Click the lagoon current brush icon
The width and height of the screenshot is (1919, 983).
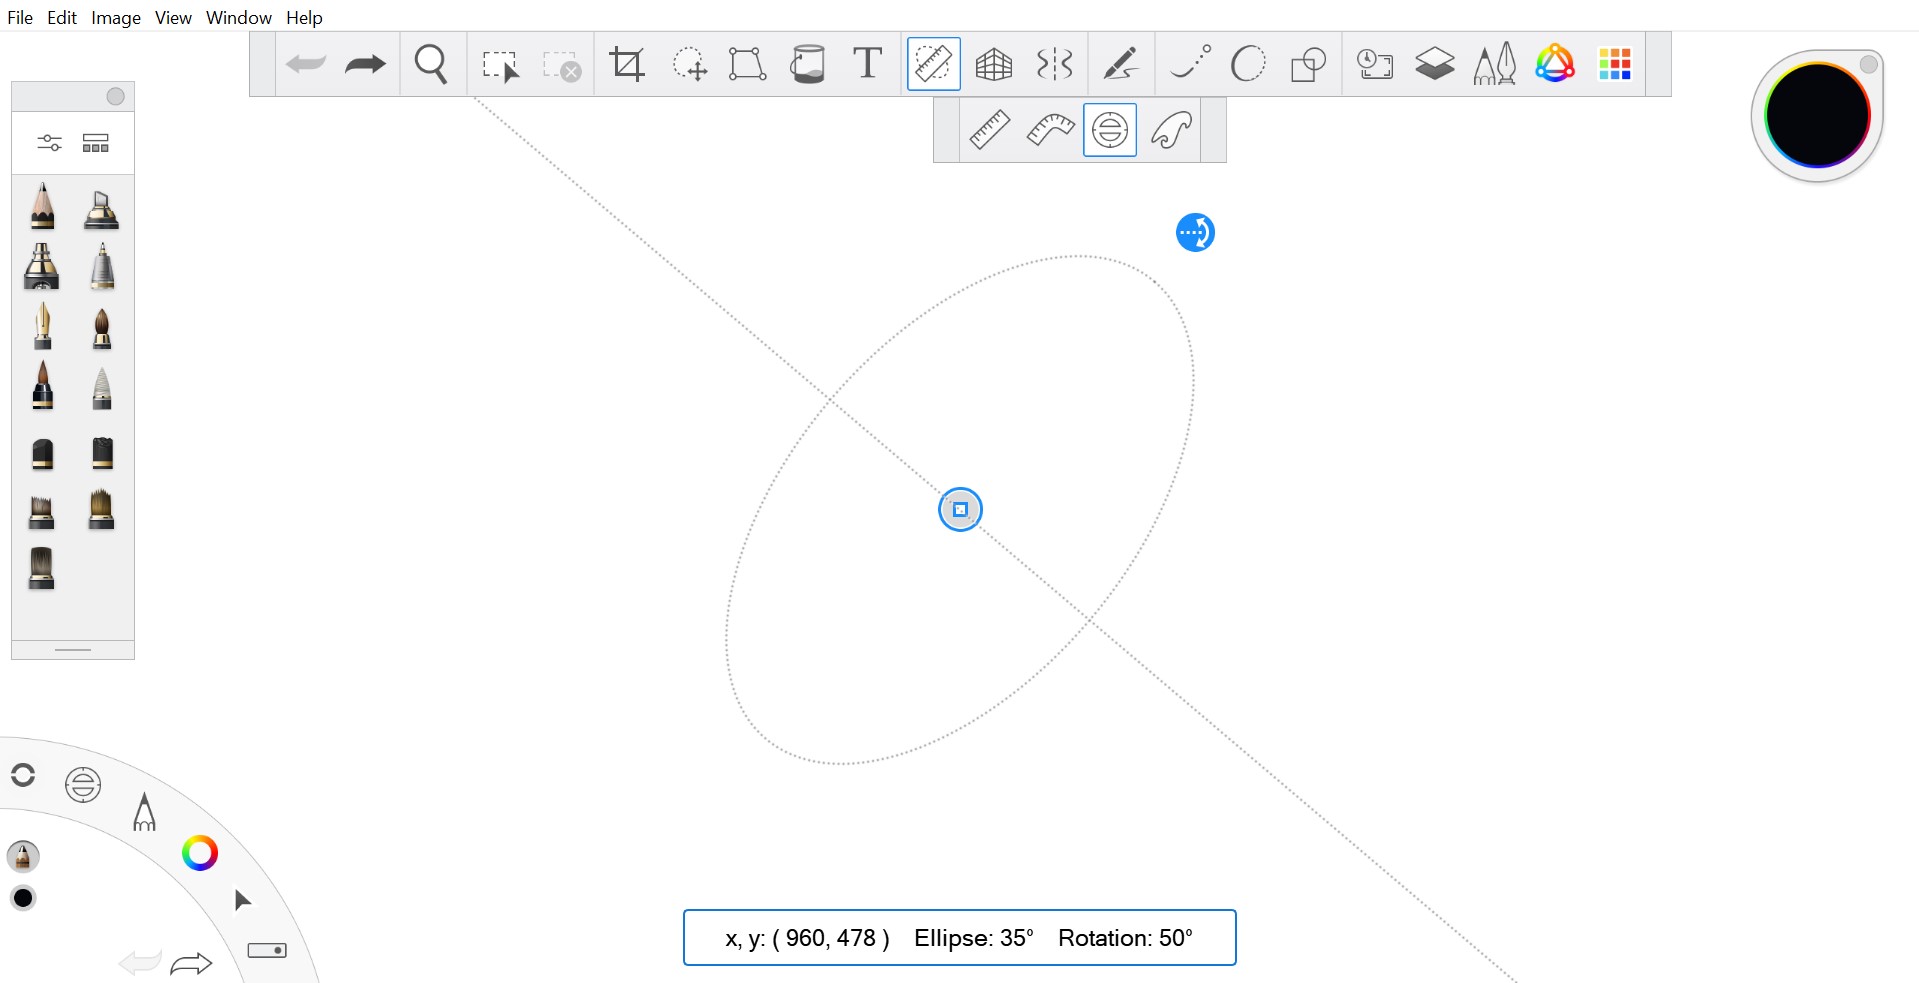coord(23,856)
